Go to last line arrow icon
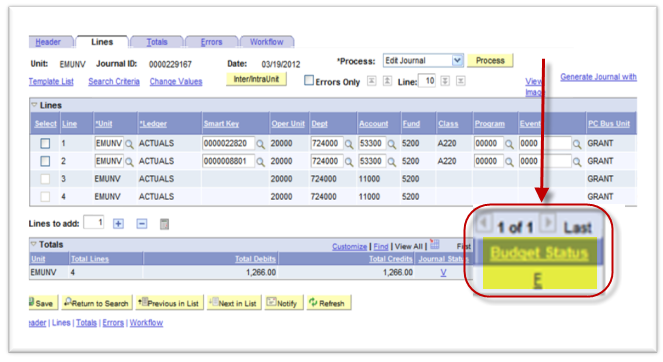The width and height of the screenshot is (663, 362). pos(461,80)
